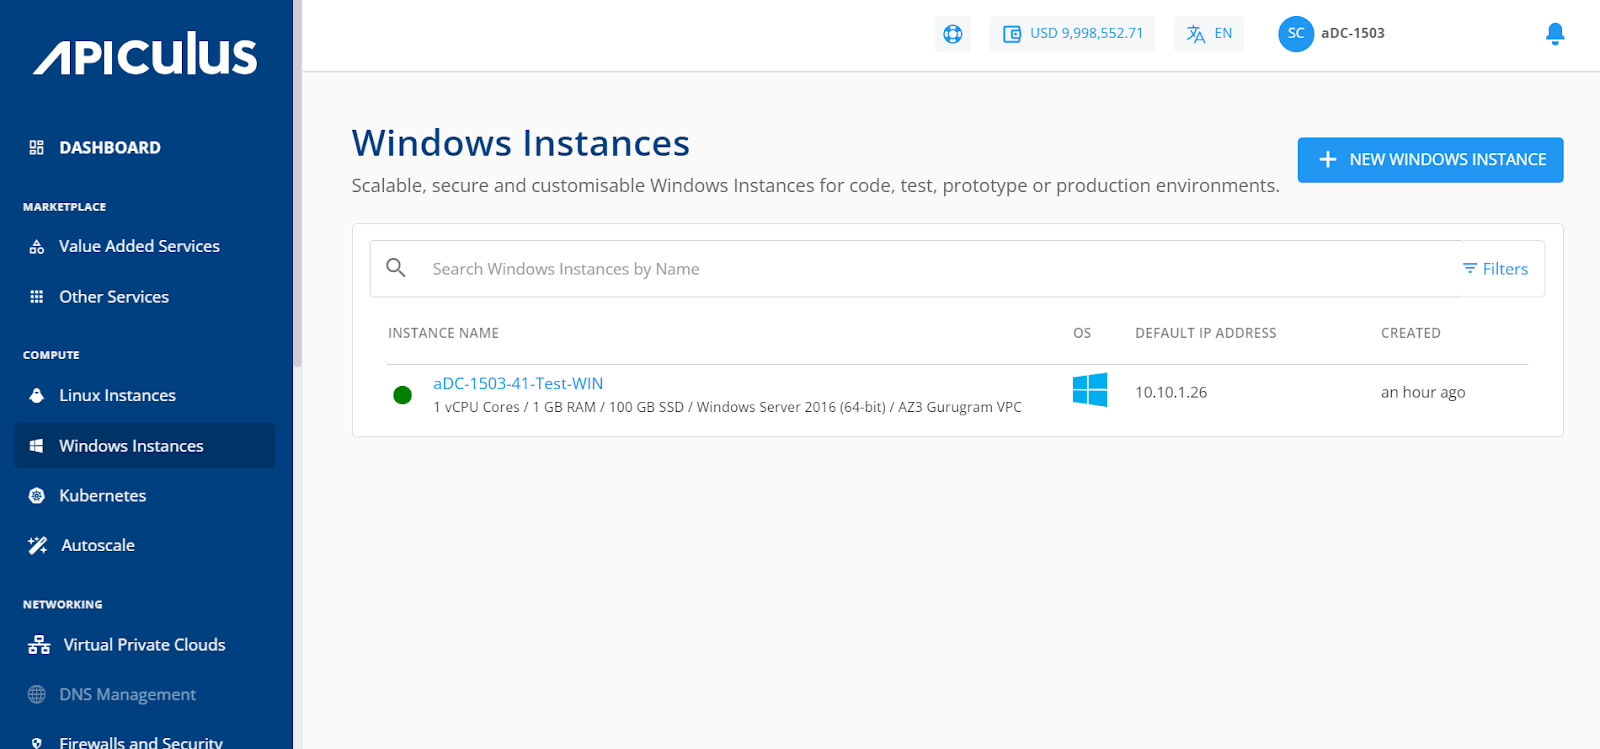Open the aDC-1503-41-Test-WIN instance link
The height and width of the screenshot is (749, 1600).
pyautogui.click(x=517, y=384)
